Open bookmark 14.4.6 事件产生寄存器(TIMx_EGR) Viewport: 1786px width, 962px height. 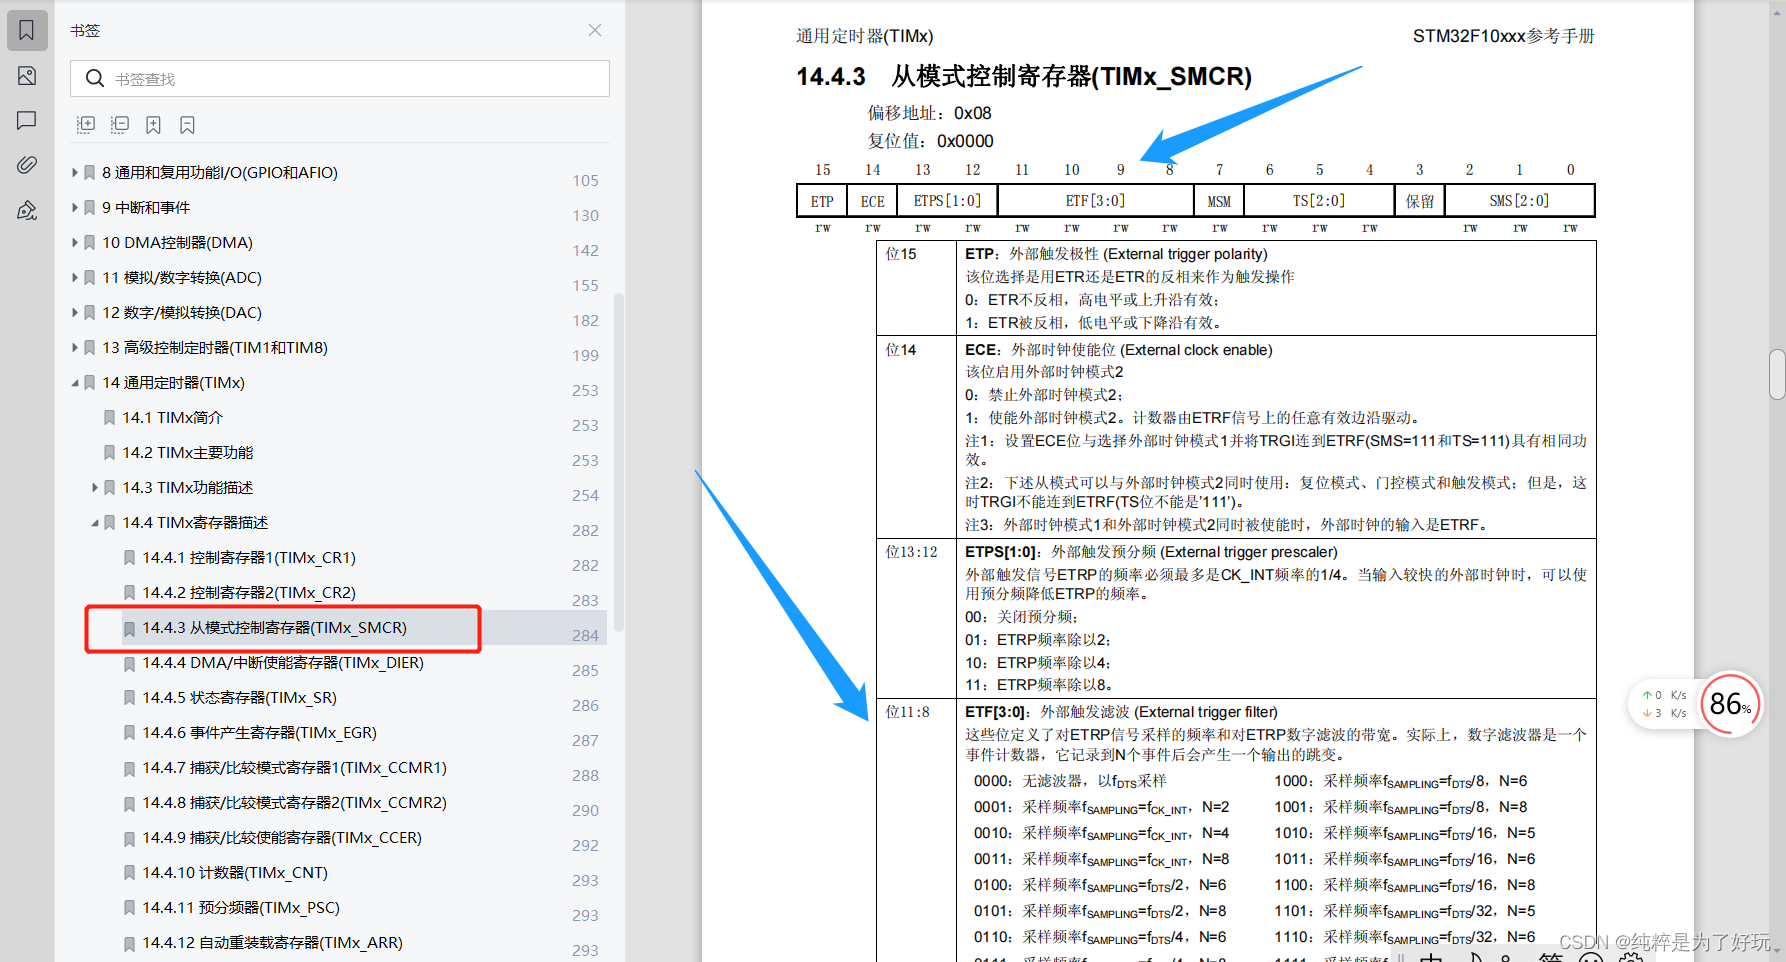[x=259, y=732]
